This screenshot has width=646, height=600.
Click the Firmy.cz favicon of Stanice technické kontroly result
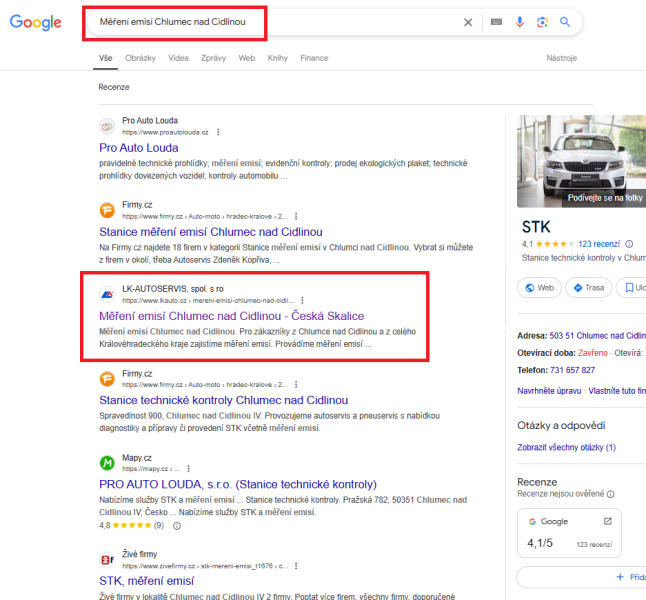tap(107, 378)
